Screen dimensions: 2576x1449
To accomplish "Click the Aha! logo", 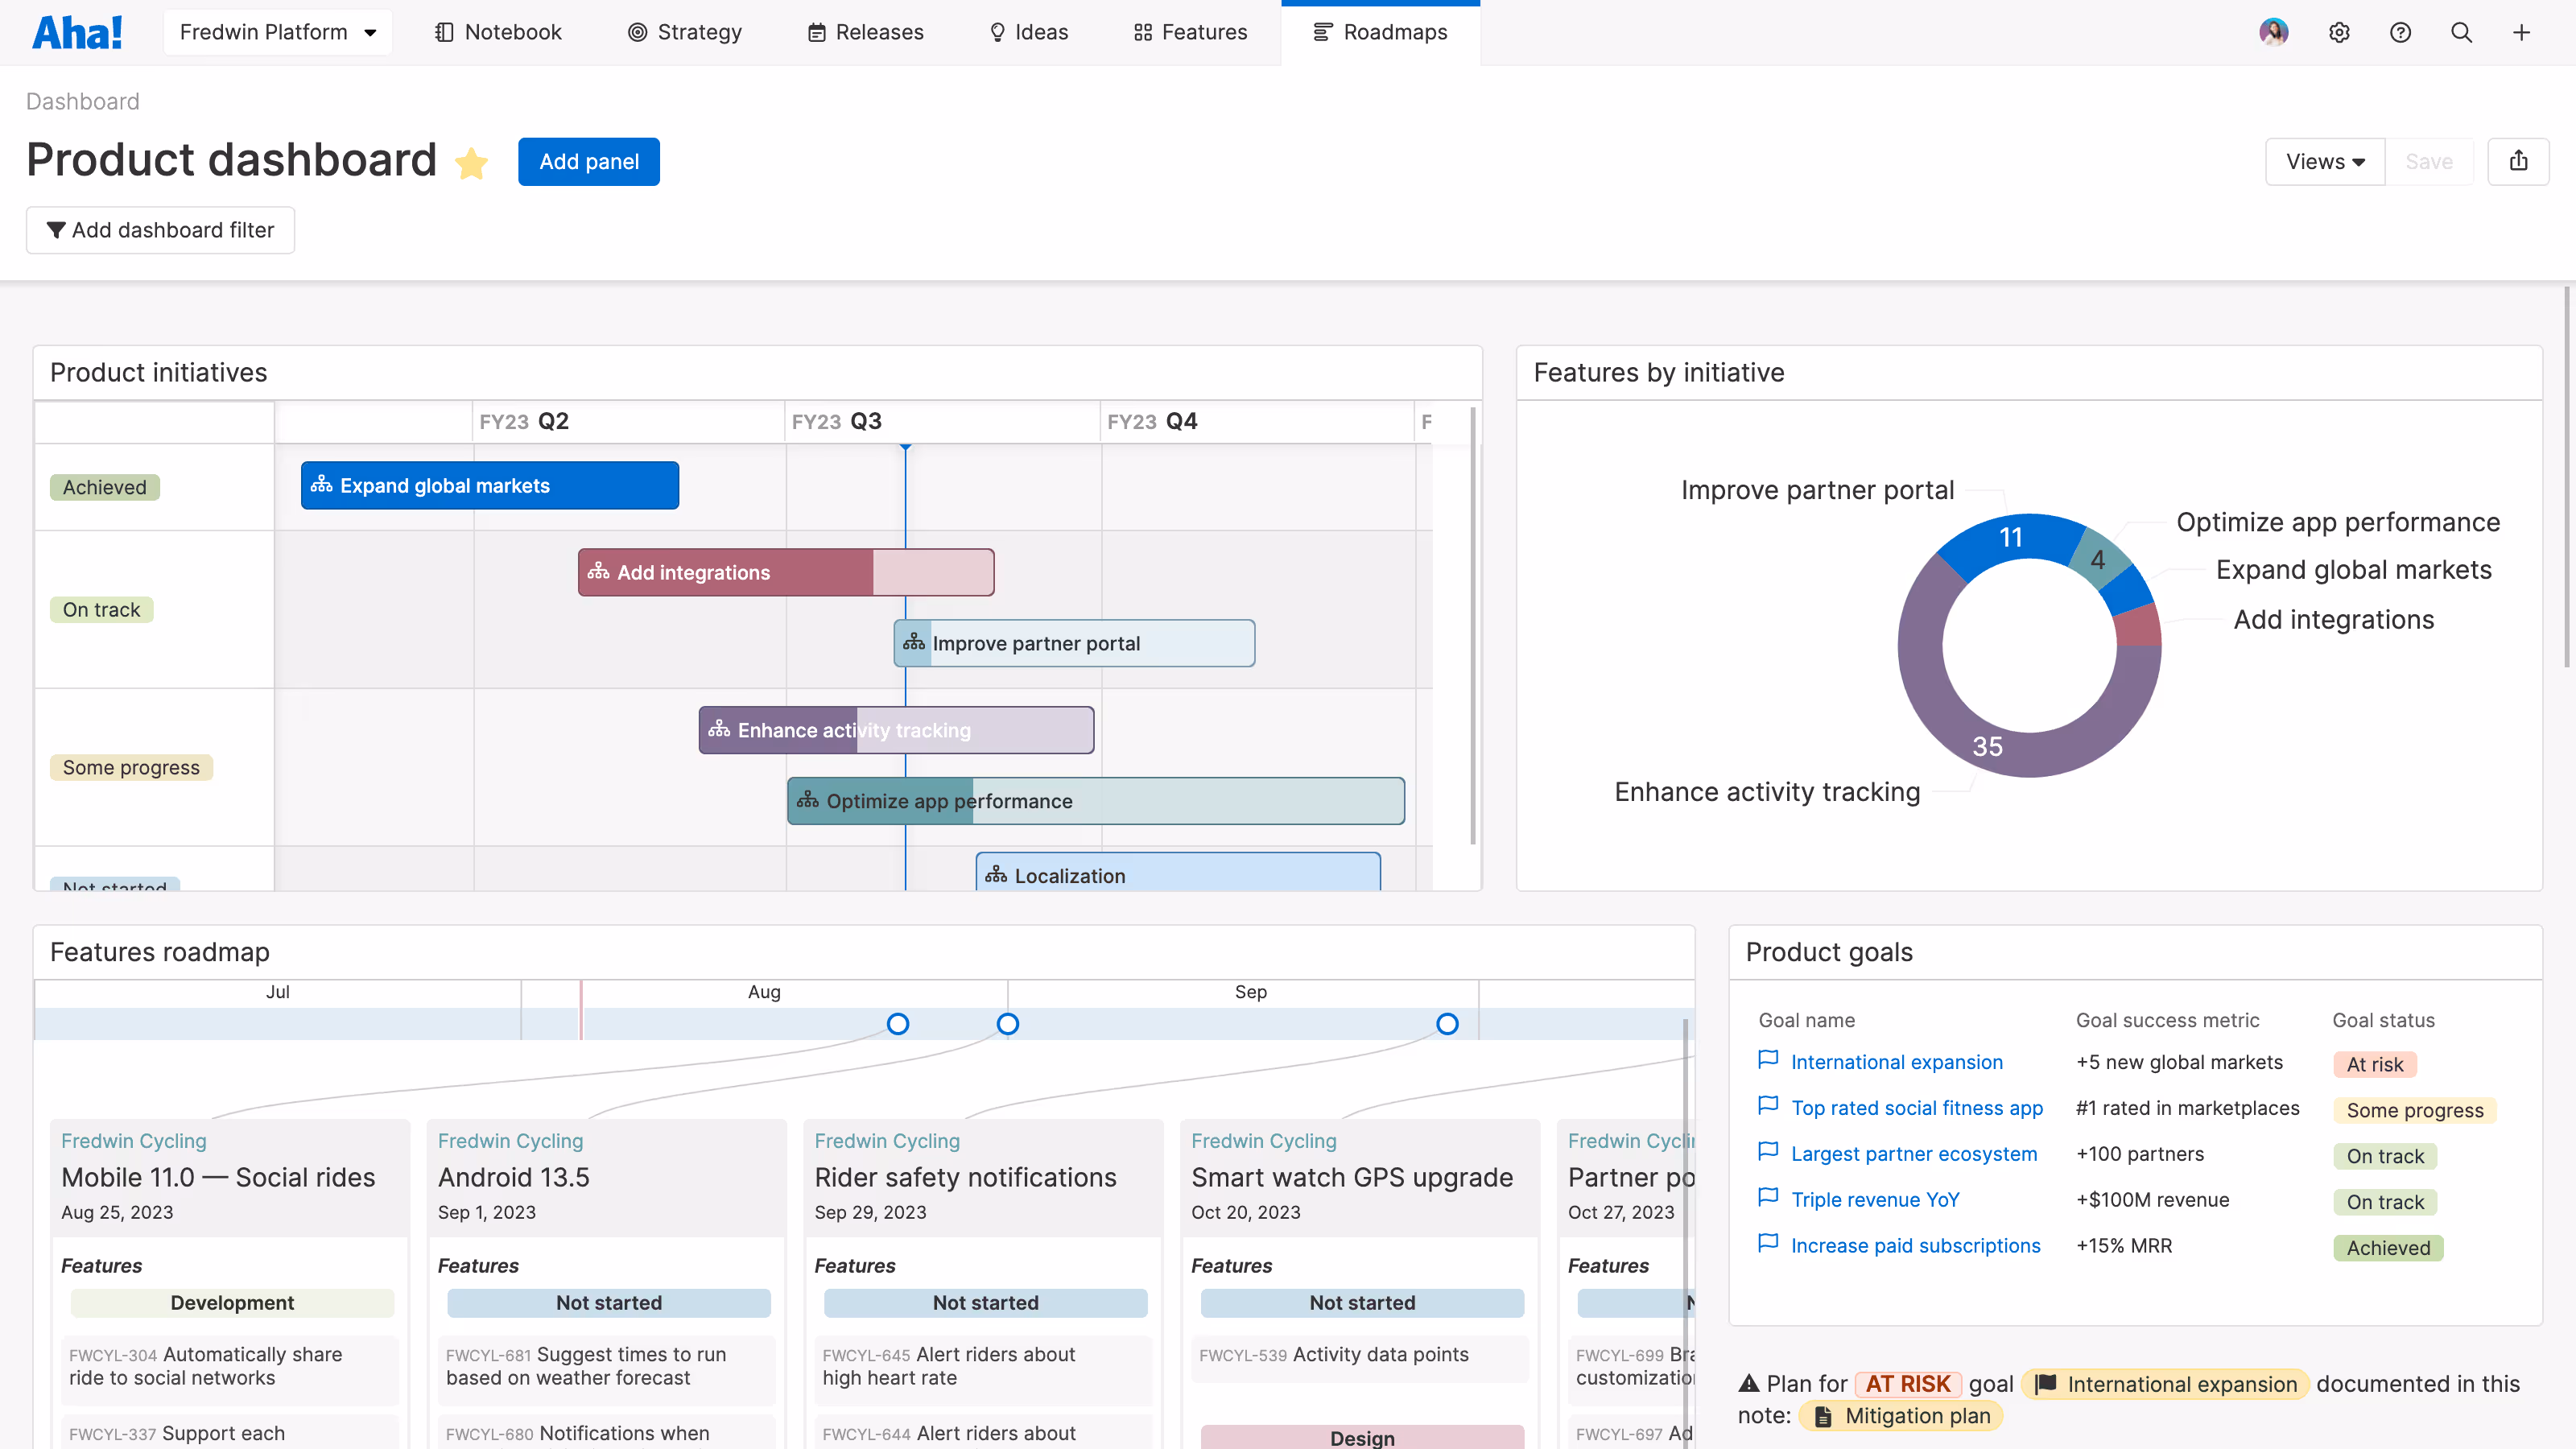I will [77, 32].
